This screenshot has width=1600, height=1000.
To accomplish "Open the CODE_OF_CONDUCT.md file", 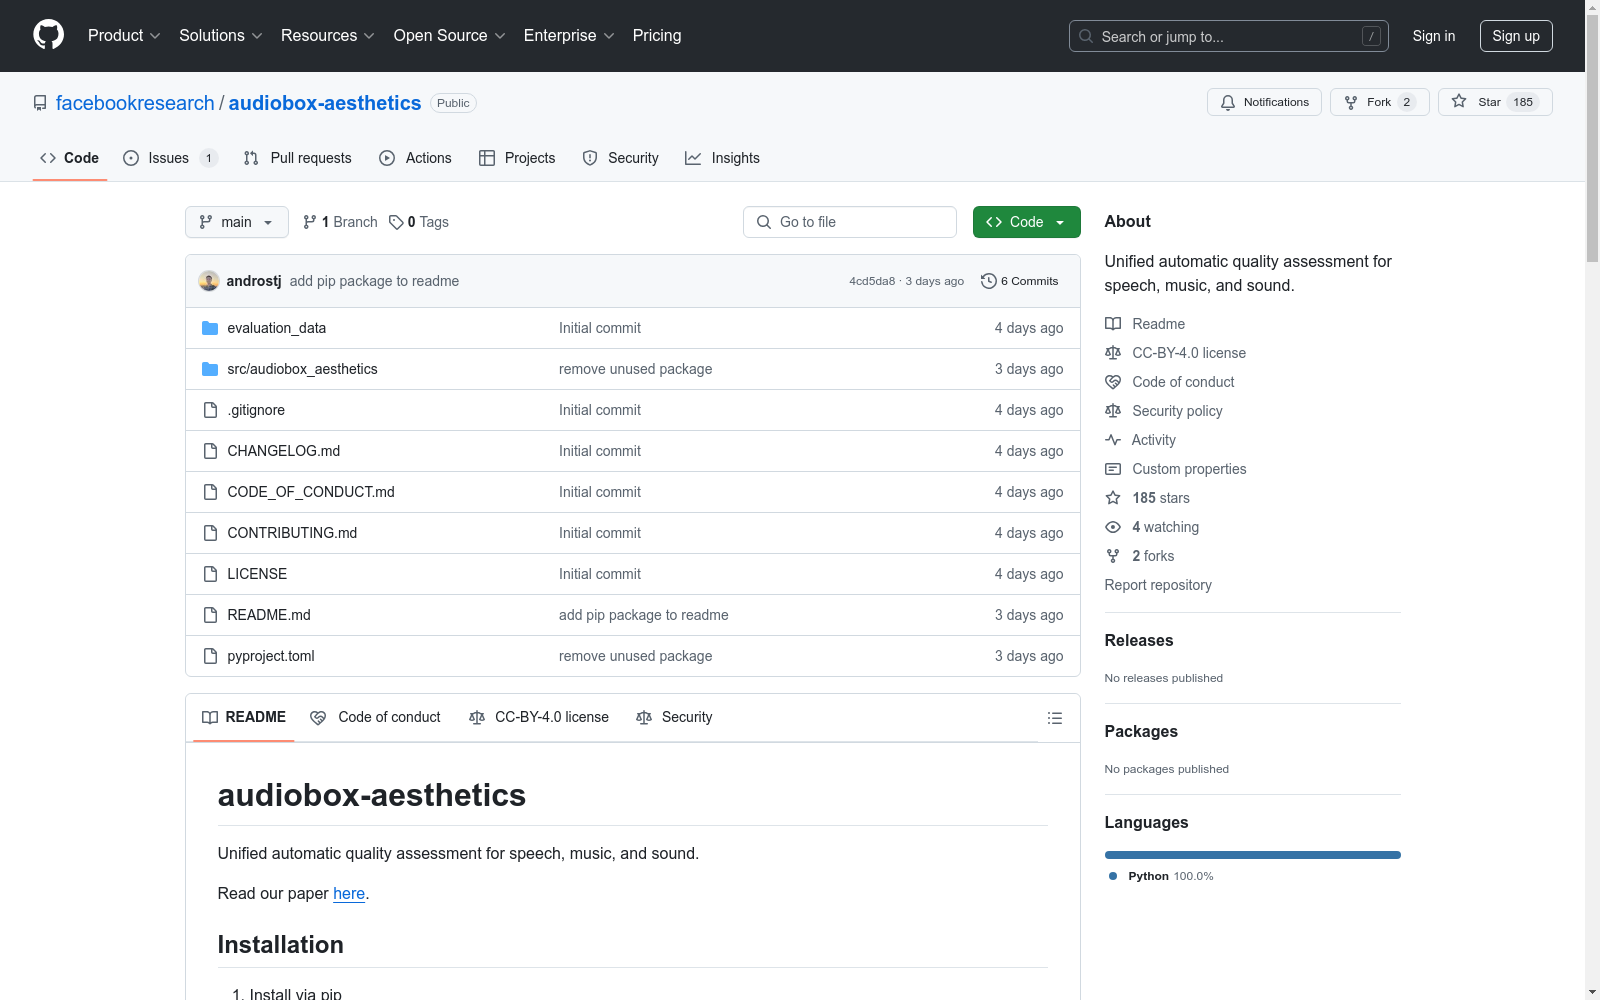I will [x=311, y=492].
